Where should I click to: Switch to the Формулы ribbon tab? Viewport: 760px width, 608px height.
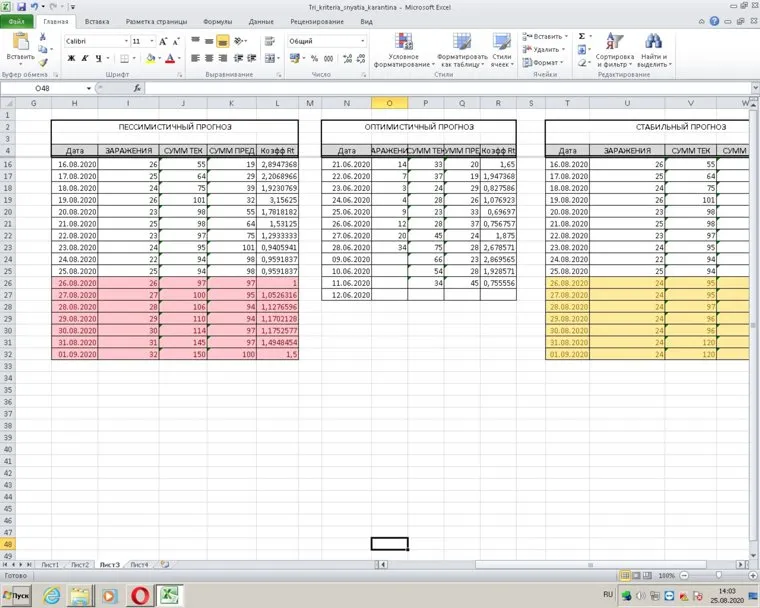tap(217, 20)
